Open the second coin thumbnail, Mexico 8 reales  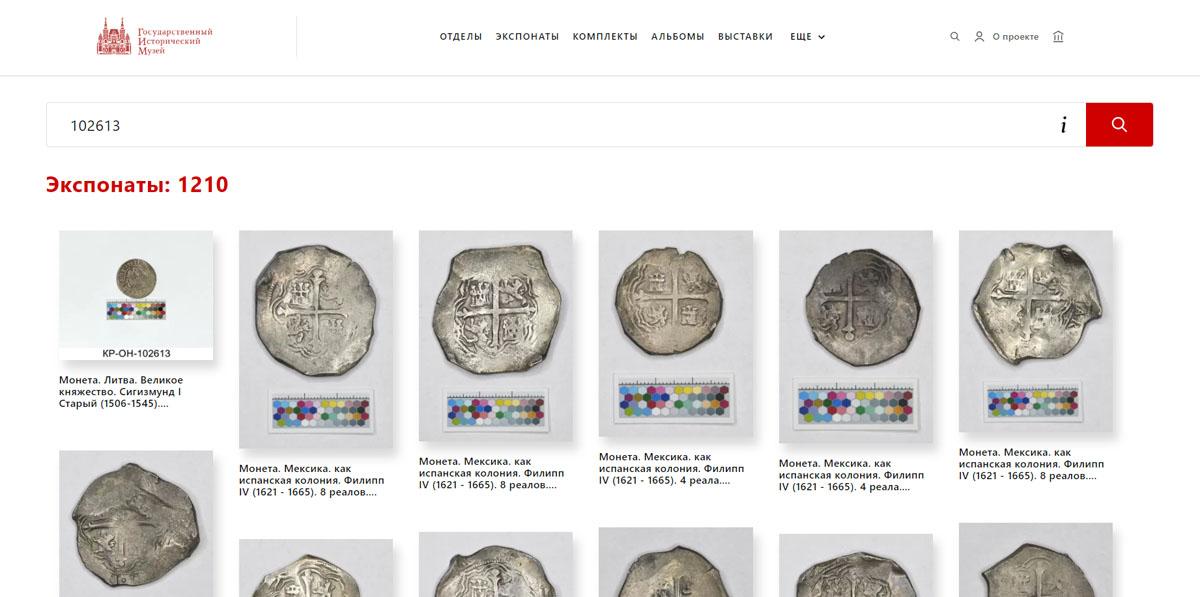point(316,340)
